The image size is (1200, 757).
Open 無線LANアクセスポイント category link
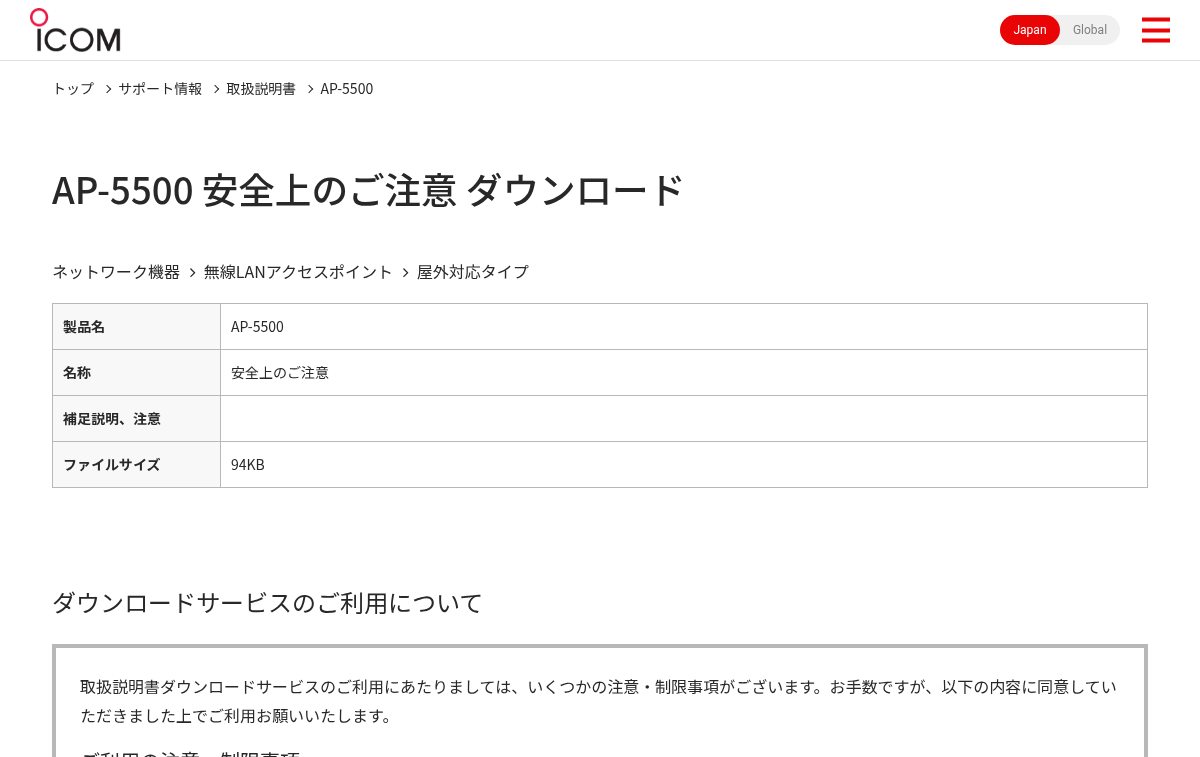click(x=298, y=272)
